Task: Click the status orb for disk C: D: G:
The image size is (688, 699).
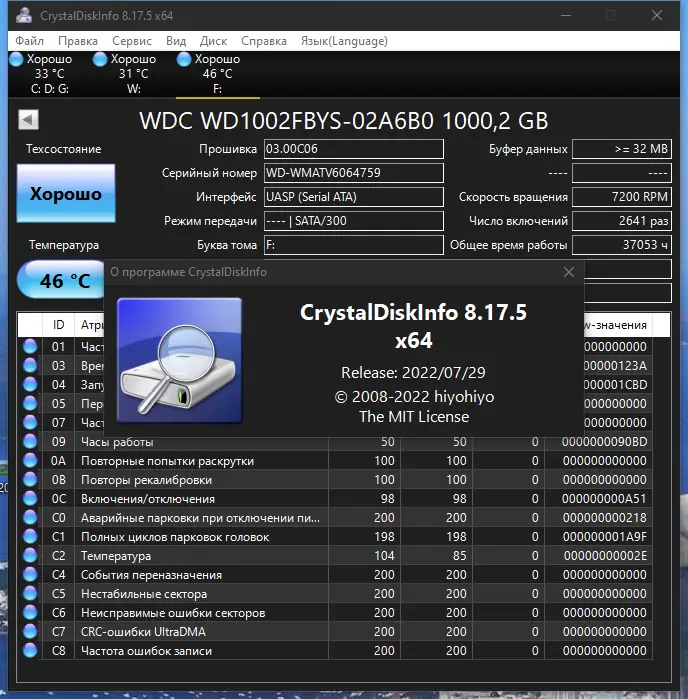Action: [16, 59]
